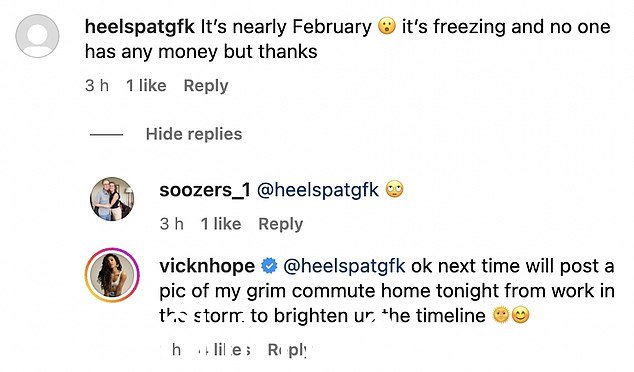The height and width of the screenshot is (372, 634).
Task: Open the vicknhope username link
Action: [207, 266]
